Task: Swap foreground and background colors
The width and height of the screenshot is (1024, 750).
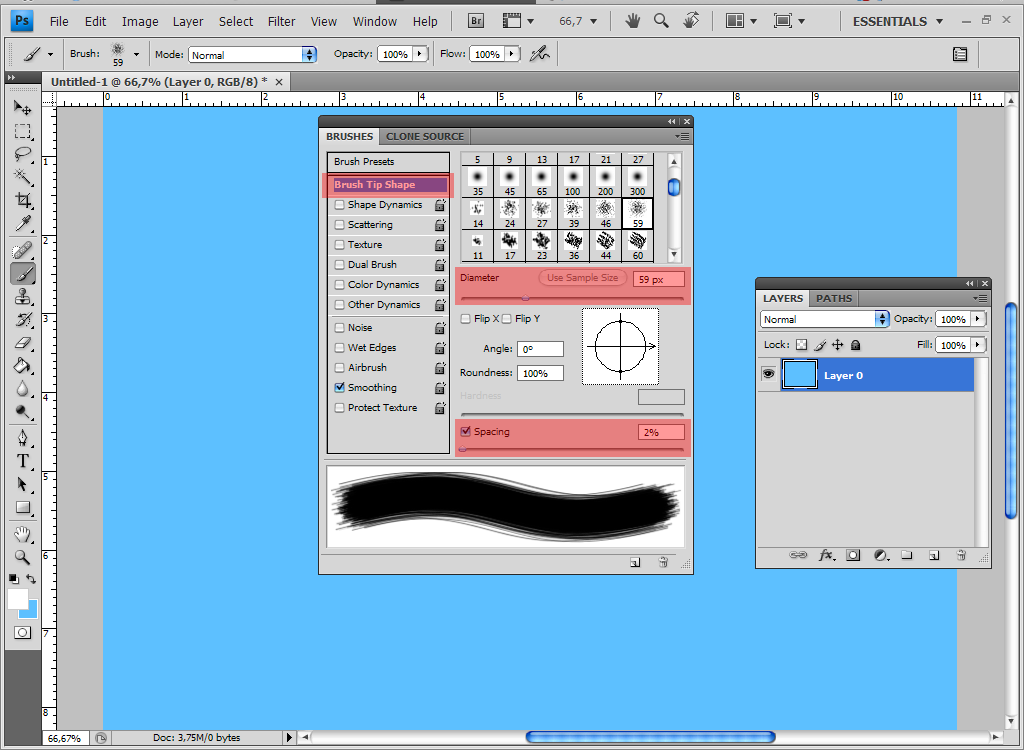Action: [x=31, y=579]
